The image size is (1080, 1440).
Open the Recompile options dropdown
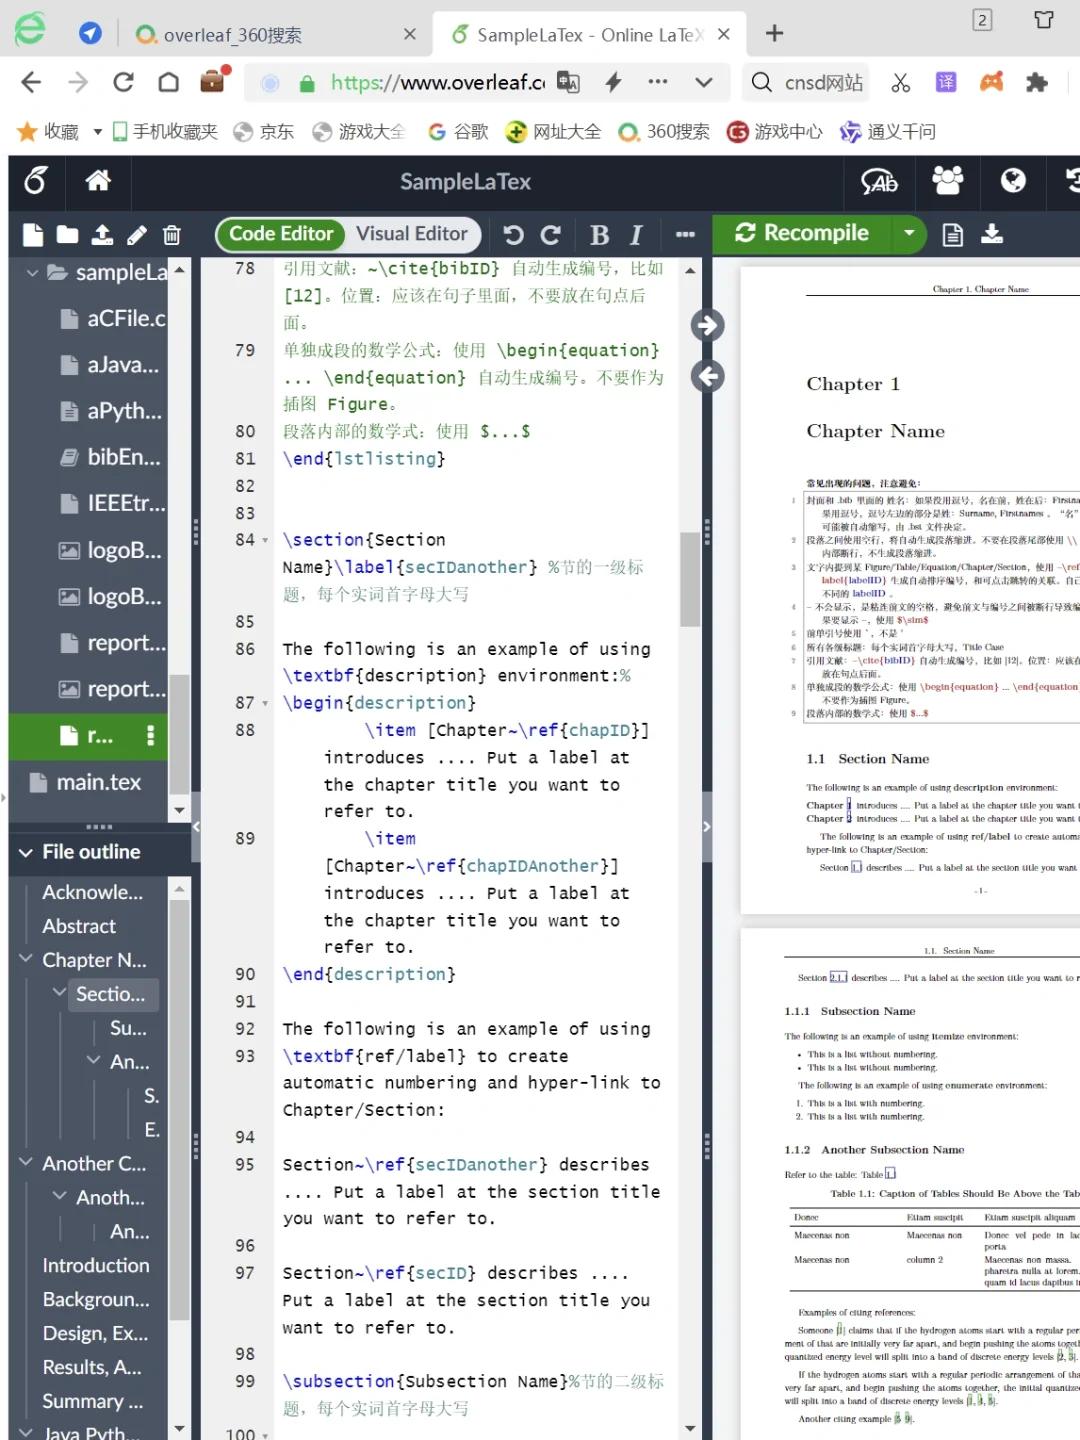click(909, 233)
